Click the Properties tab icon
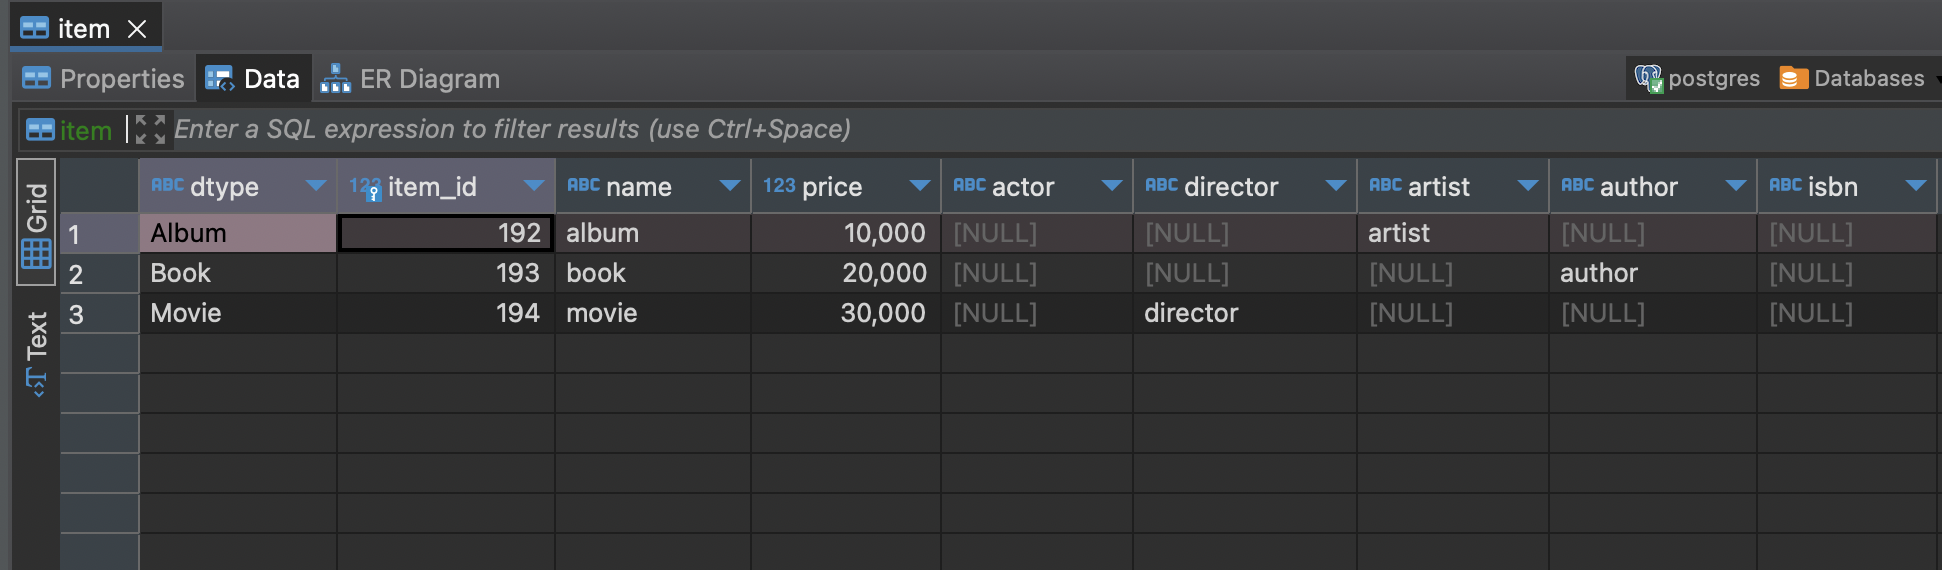The image size is (1942, 570). click(36, 78)
